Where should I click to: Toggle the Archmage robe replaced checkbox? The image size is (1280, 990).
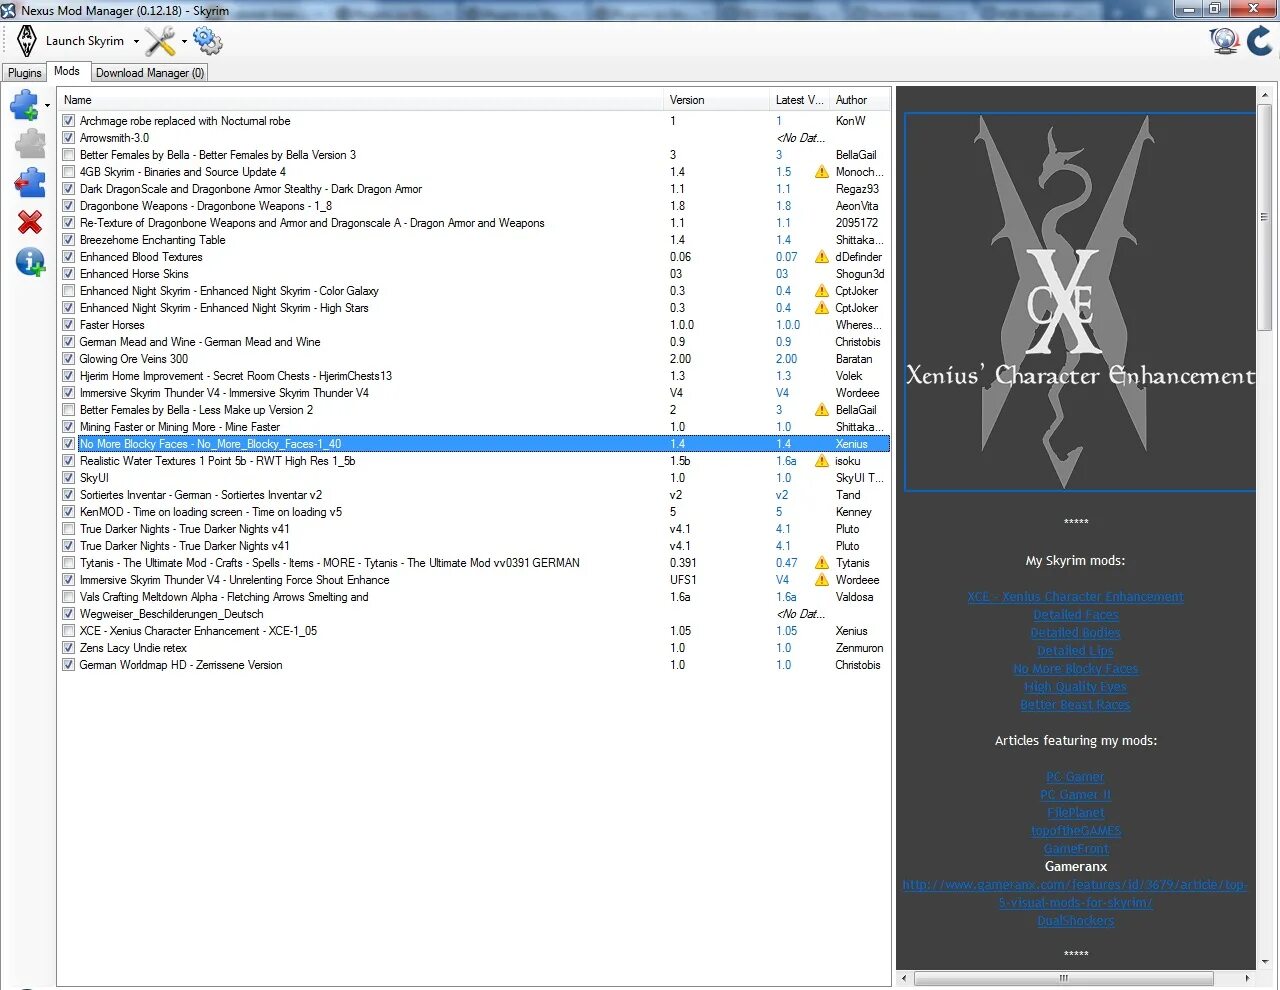68,121
